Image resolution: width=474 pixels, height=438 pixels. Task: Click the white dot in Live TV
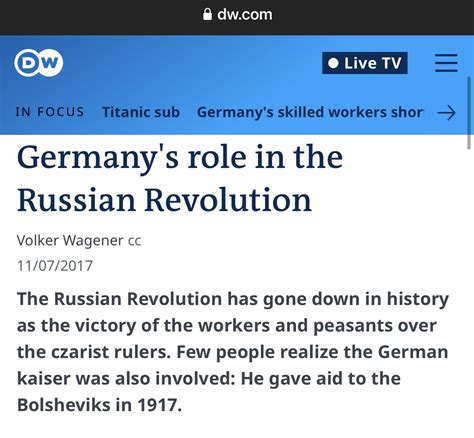coord(333,63)
